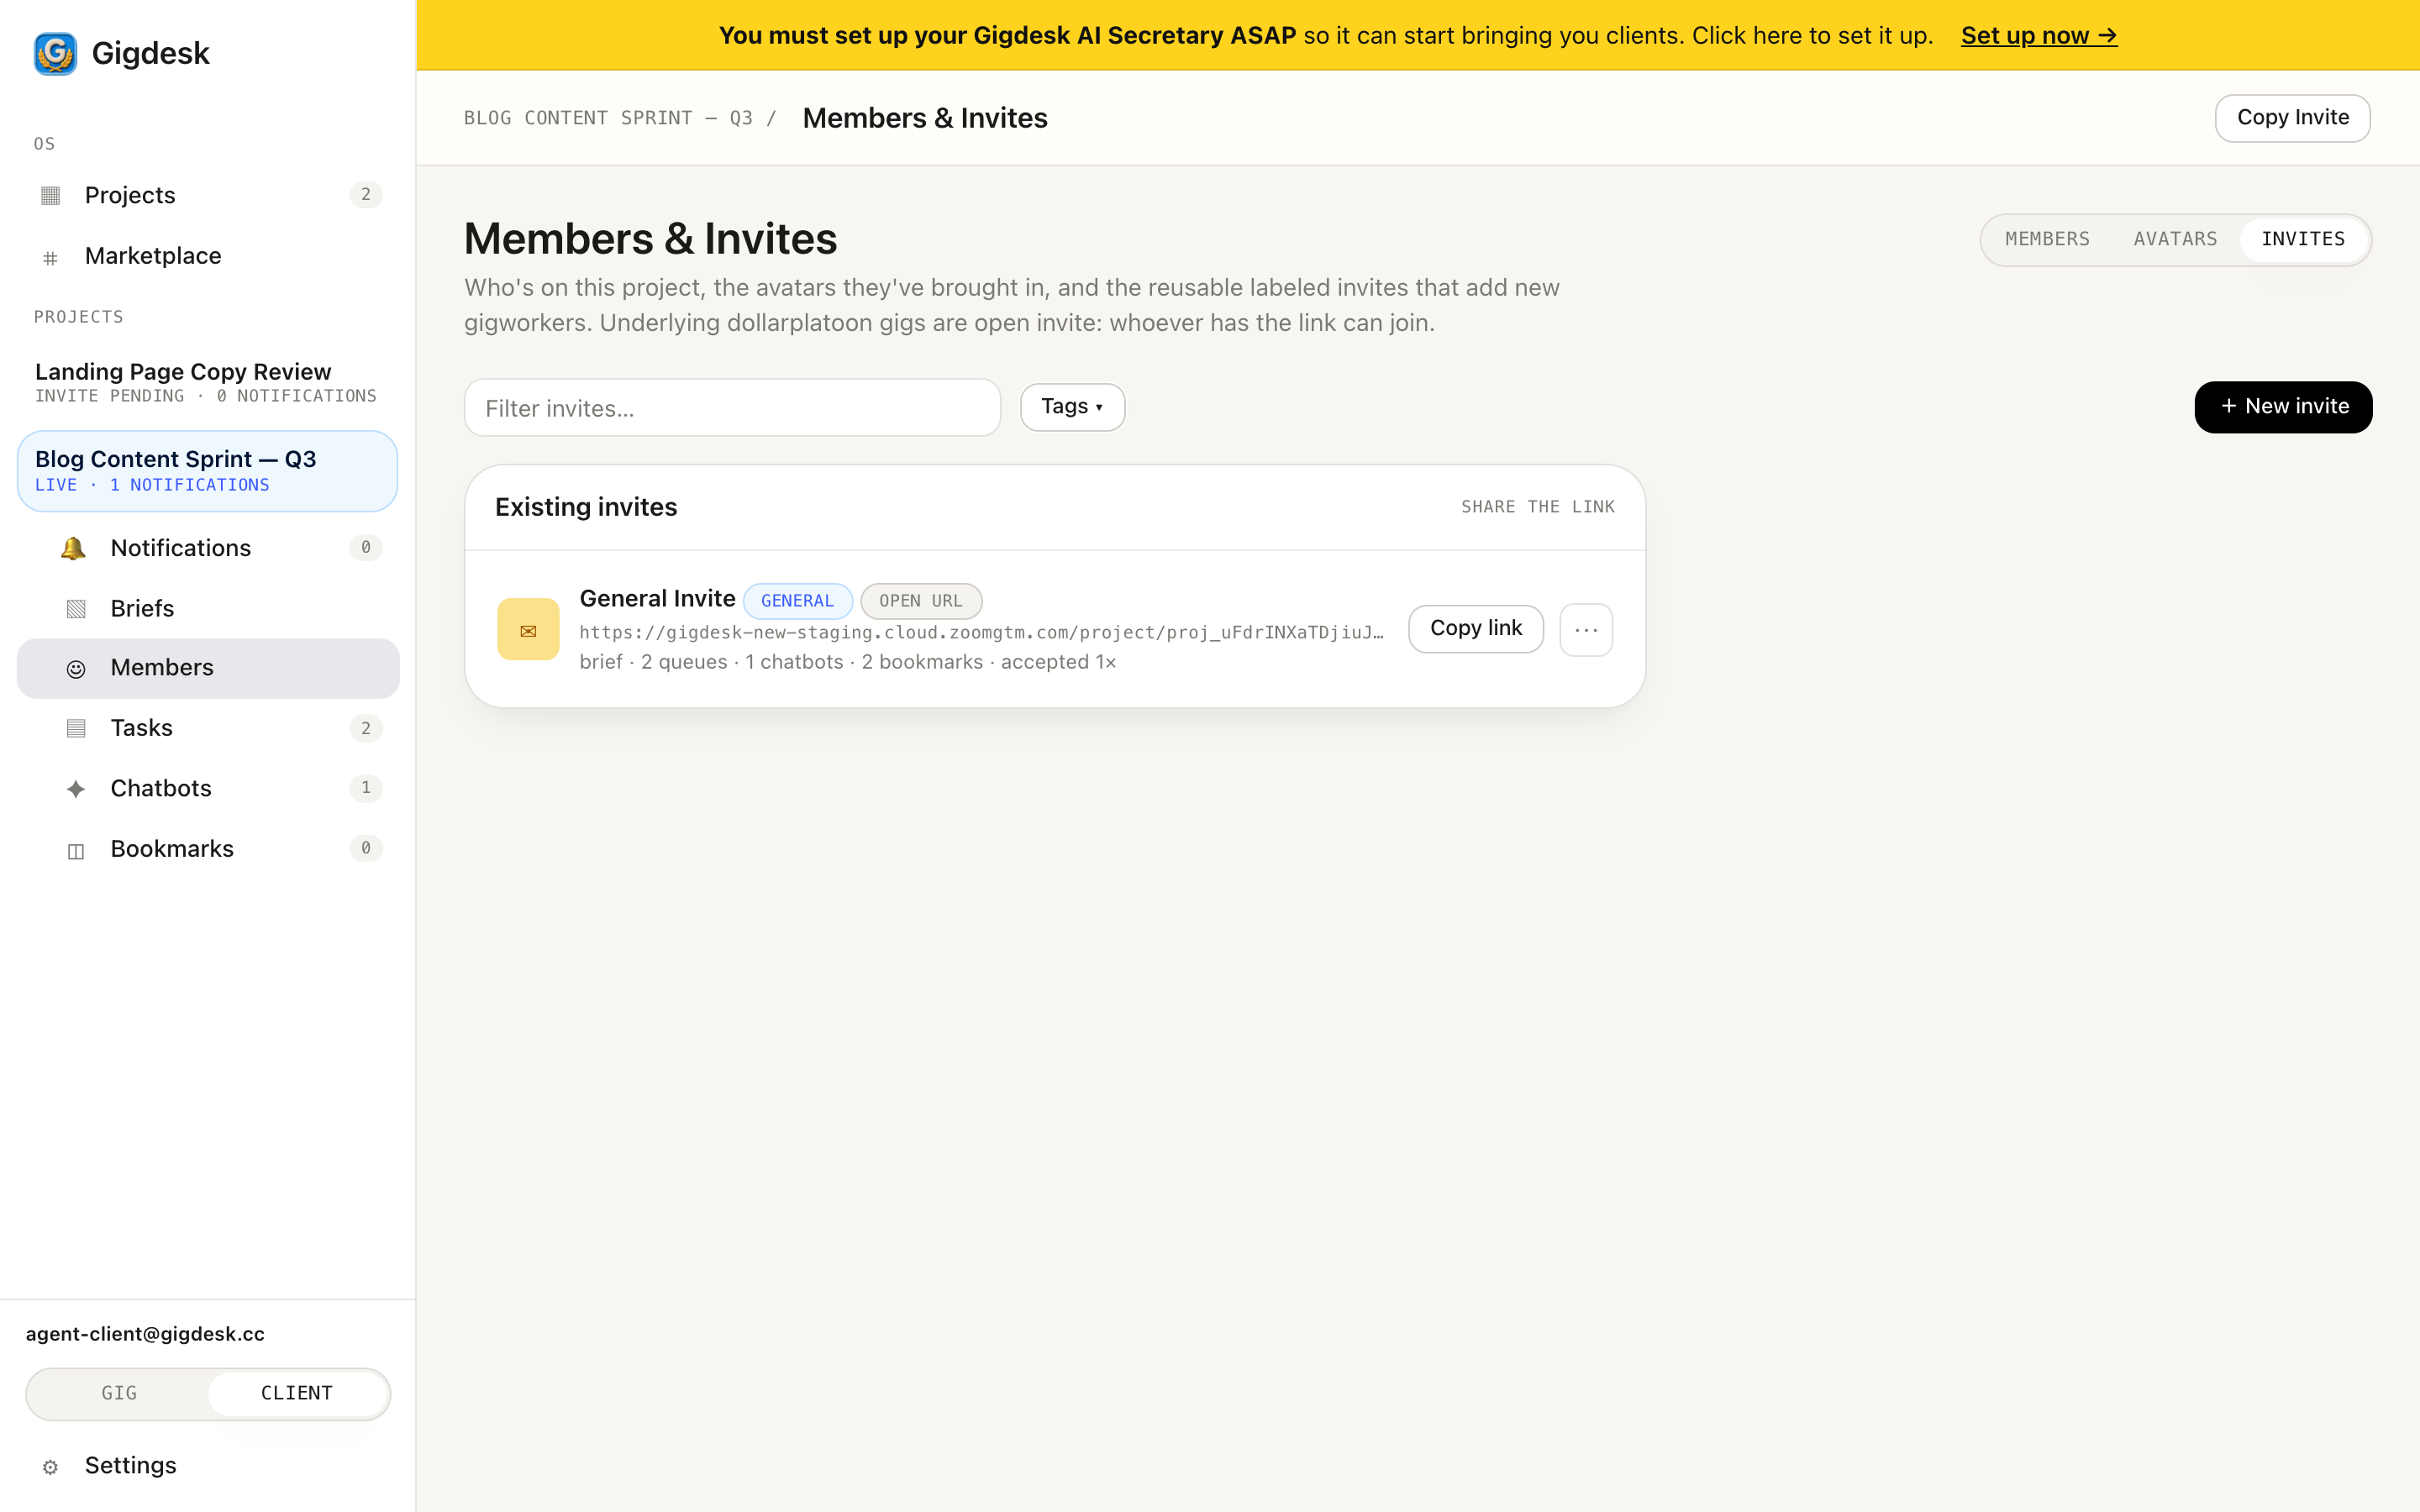
Task: Open the Notifications section
Action: pos(208,548)
